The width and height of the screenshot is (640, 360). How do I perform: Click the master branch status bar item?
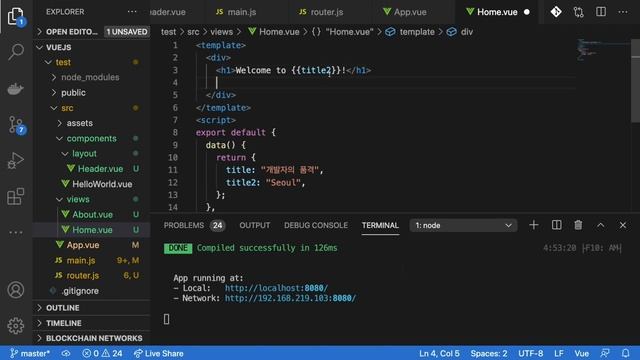[x=30, y=353]
